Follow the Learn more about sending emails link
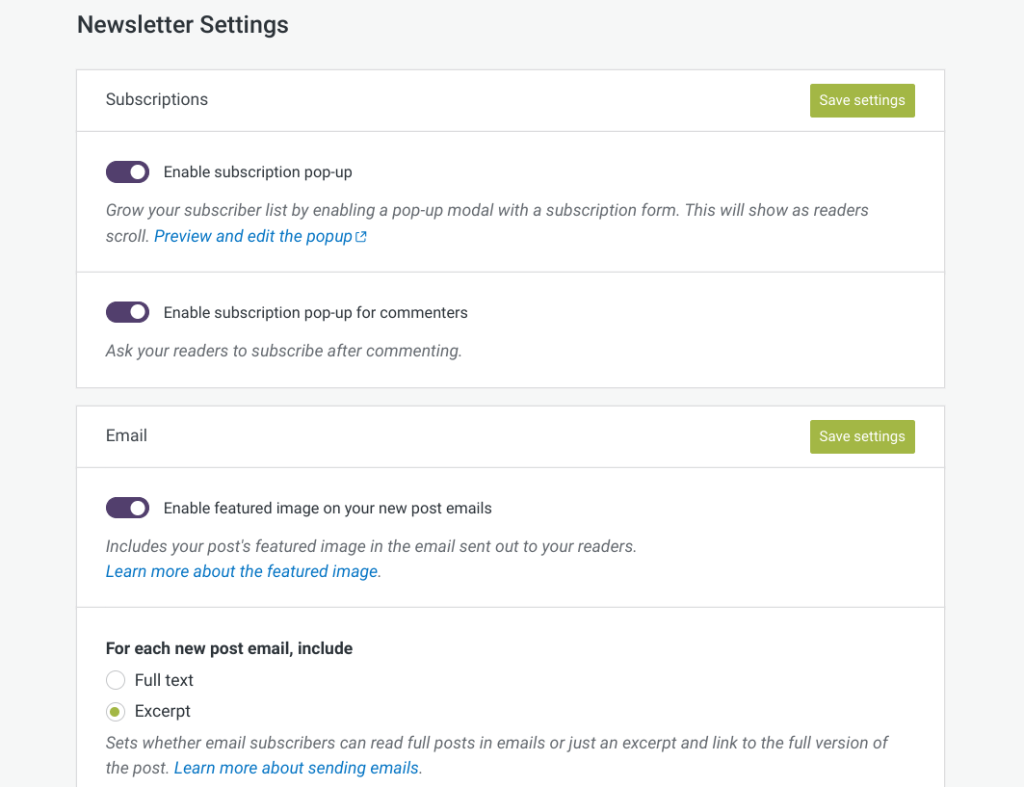The image size is (1024, 787). [x=297, y=768]
